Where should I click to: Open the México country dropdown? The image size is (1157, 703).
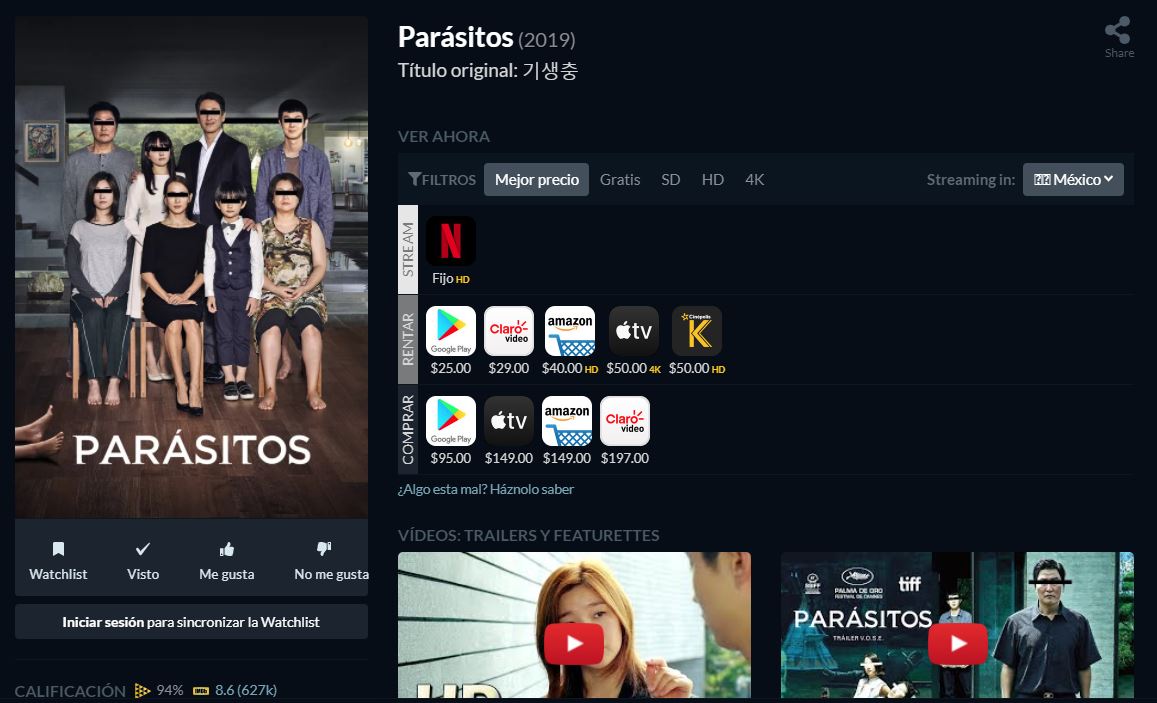[x=1073, y=179]
